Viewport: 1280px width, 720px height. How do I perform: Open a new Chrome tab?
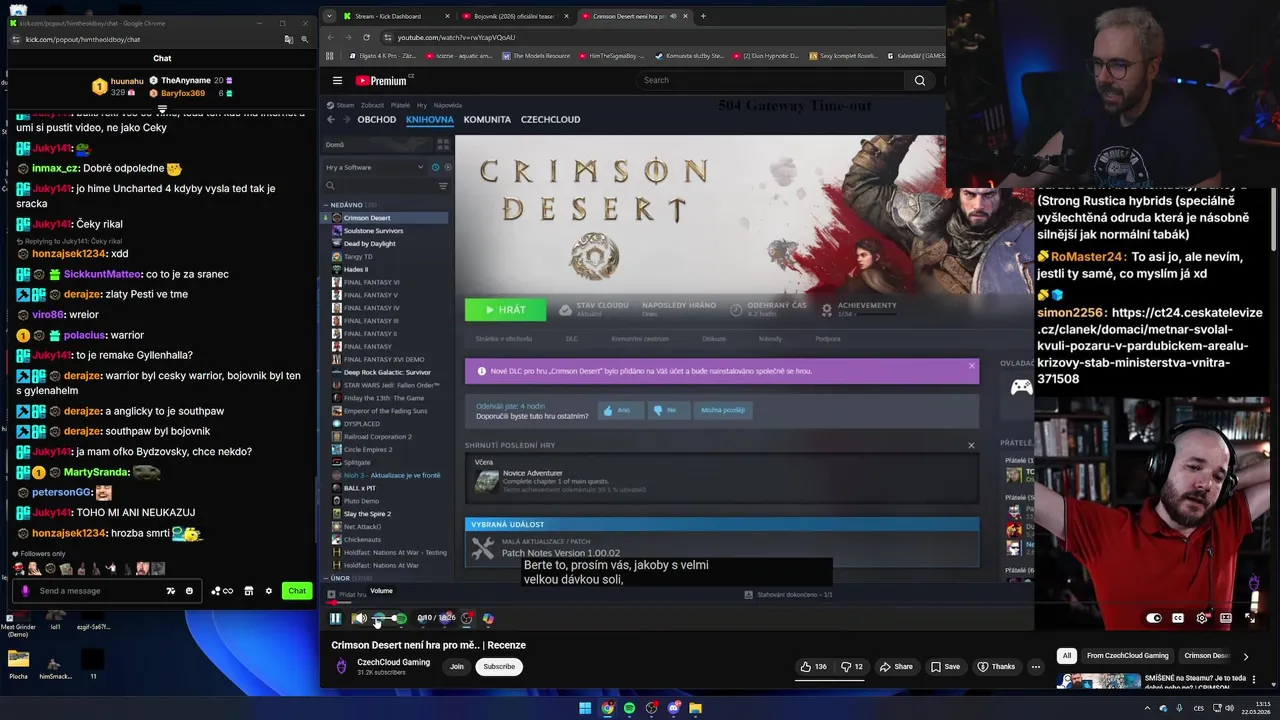[x=703, y=16]
